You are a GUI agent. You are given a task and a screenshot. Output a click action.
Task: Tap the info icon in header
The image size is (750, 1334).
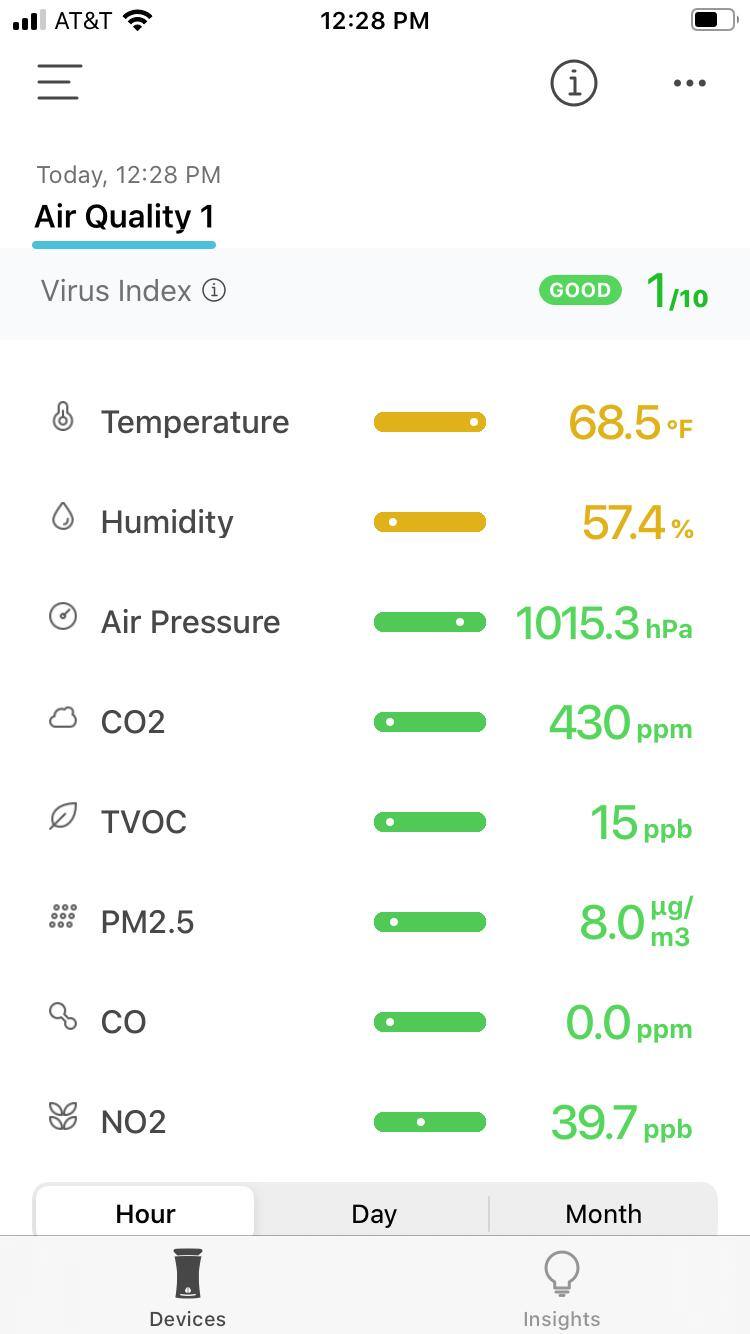pos(573,83)
